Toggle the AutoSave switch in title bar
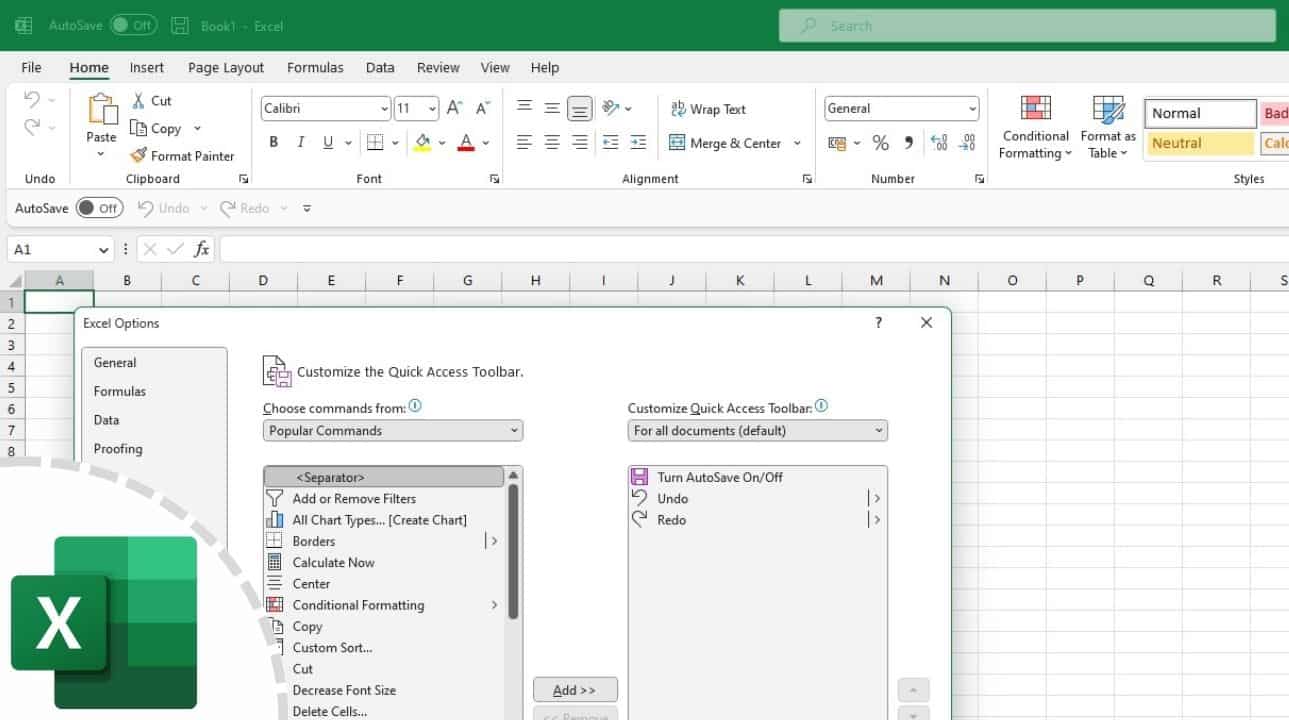Screen dimensions: 1289x720 pyautogui.click(x=133, y=25)
